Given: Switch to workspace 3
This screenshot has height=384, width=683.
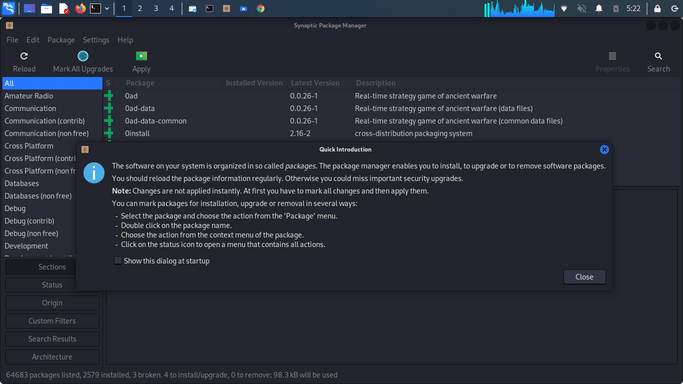Looking at the screenshot, I should 156,8.
